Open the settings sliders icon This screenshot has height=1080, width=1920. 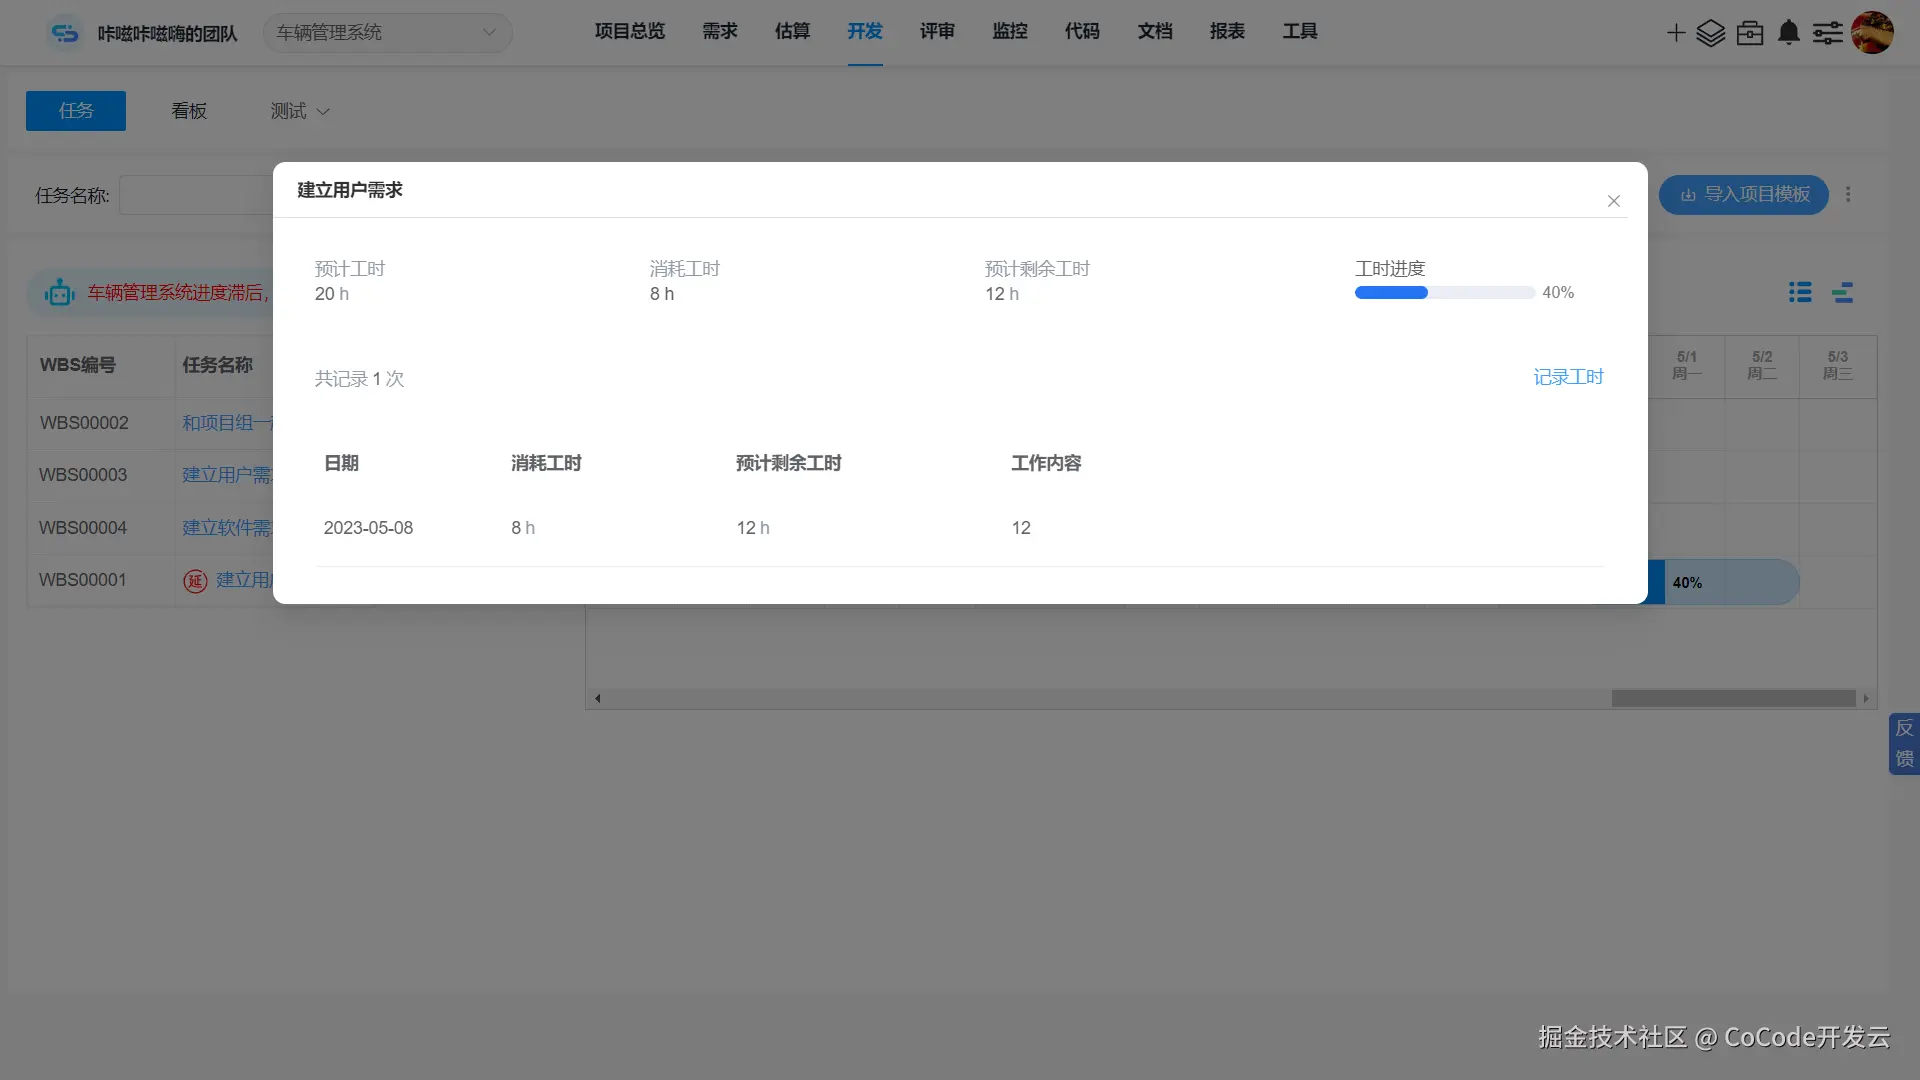[1828, 33]
